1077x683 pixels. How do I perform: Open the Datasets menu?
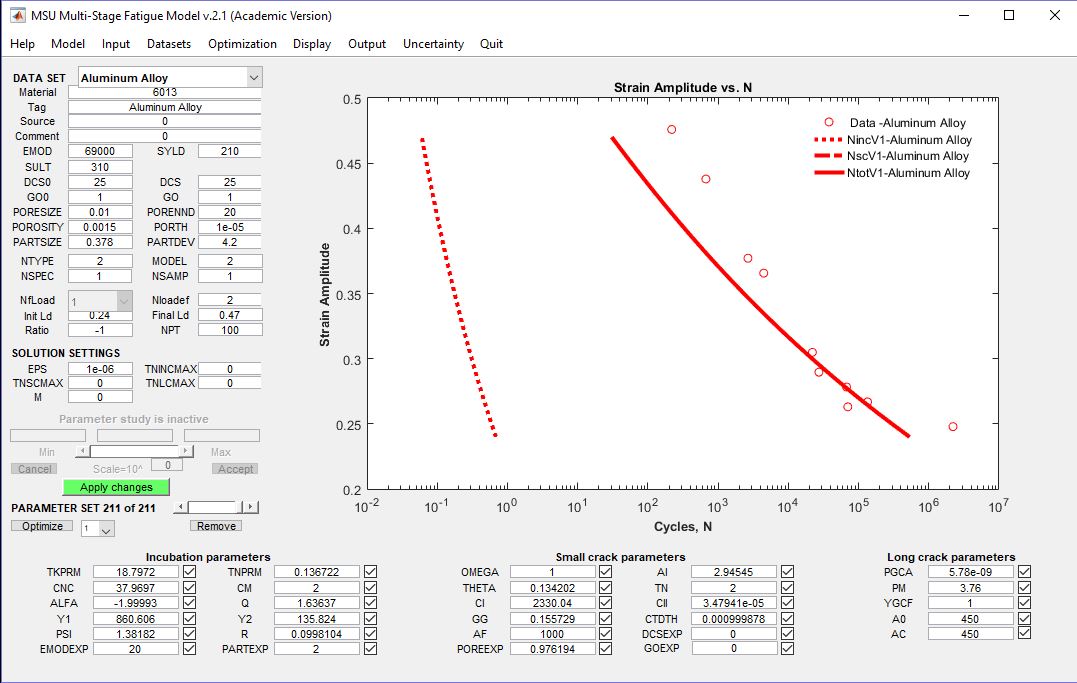click(169, 44)
